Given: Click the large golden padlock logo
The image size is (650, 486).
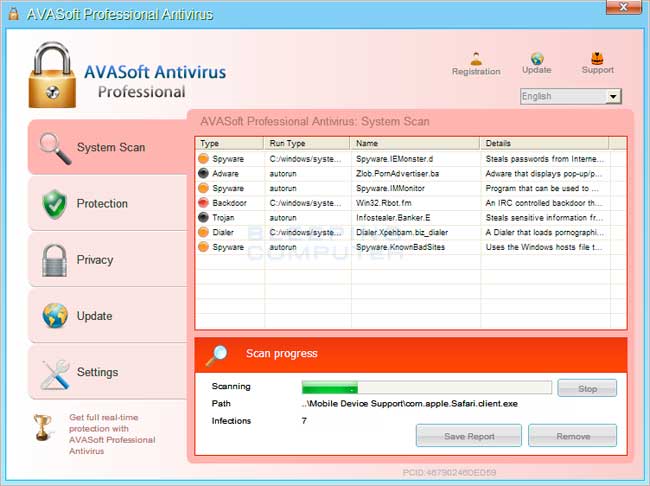Looking at the screenshot, I should coord(52,75).
